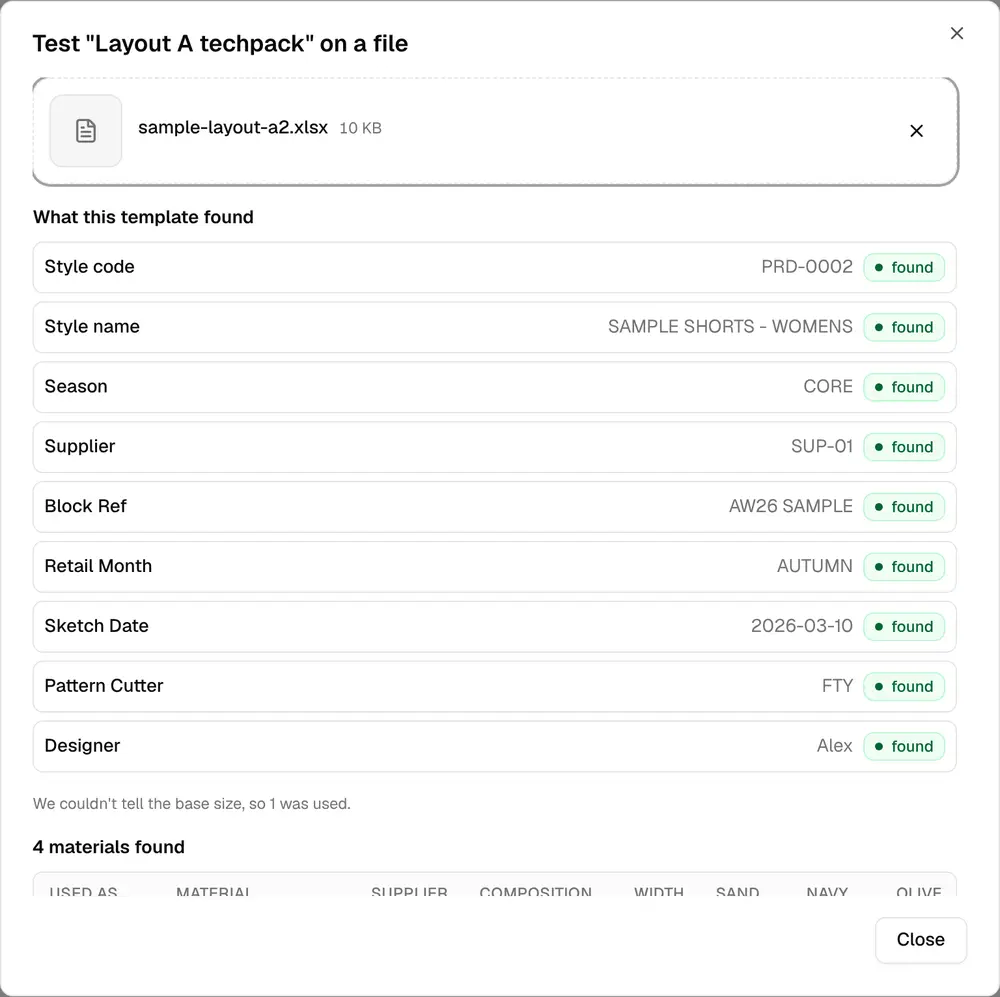Screen dimensions: 1000x997
Task: Select the AW26 SAMPLE value
Action: pos(791,506)
